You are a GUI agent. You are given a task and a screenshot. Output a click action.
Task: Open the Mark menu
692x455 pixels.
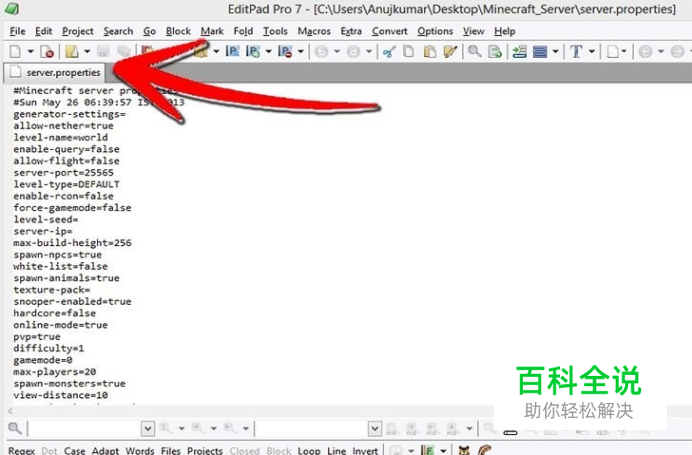pyautogui.click(x=212, y=31)
